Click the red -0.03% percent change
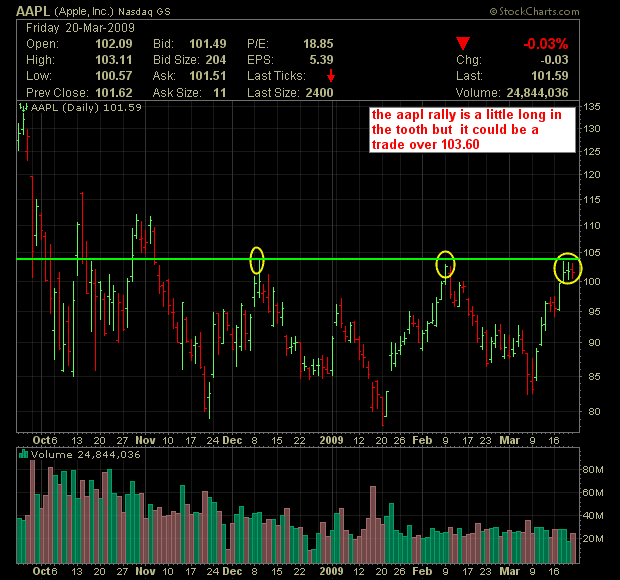Image resolution: width=620 pixels, height=580 pixels. 546,43
